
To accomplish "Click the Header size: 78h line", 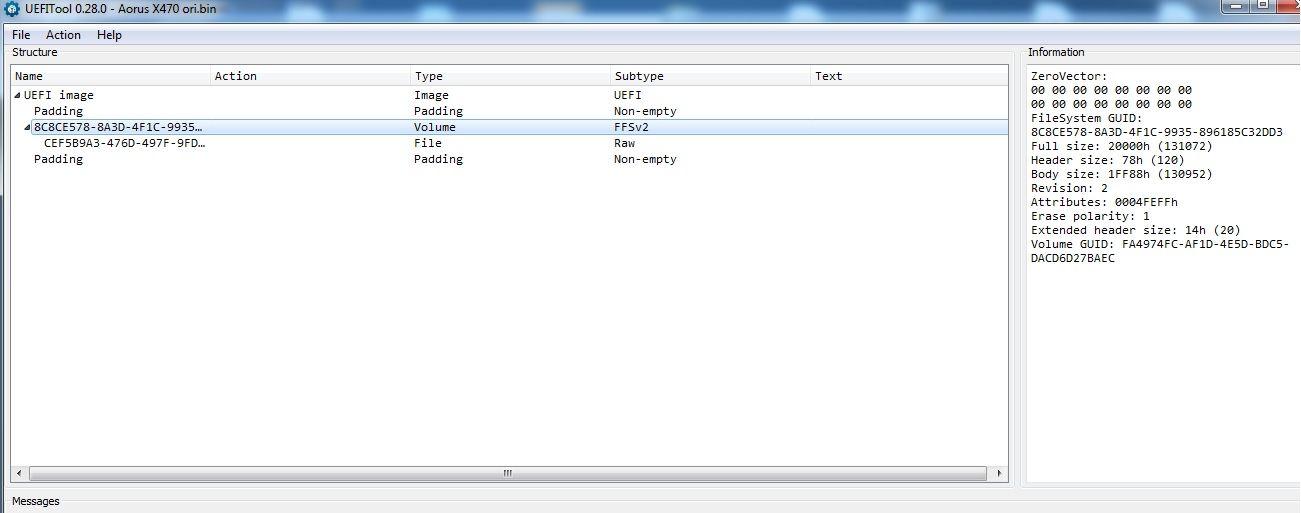I will pyautogui.click(x=1107, y=160).
